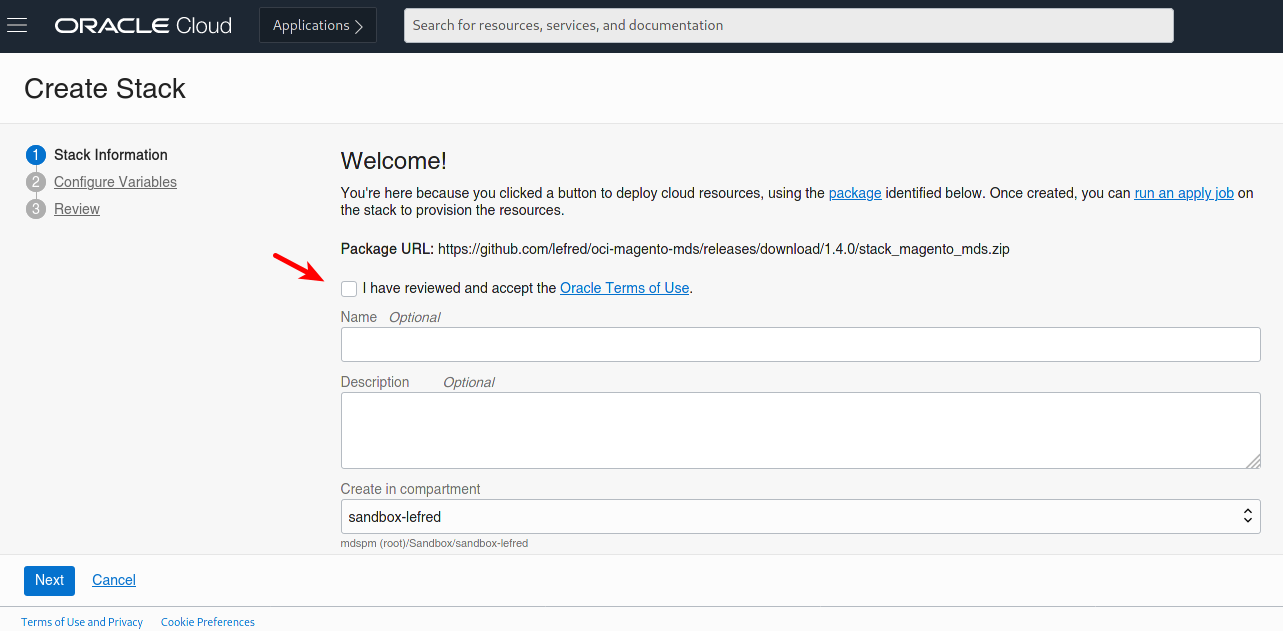Open the package link
The width and height of the screenshot is (1283, 631).
point(855,193)
